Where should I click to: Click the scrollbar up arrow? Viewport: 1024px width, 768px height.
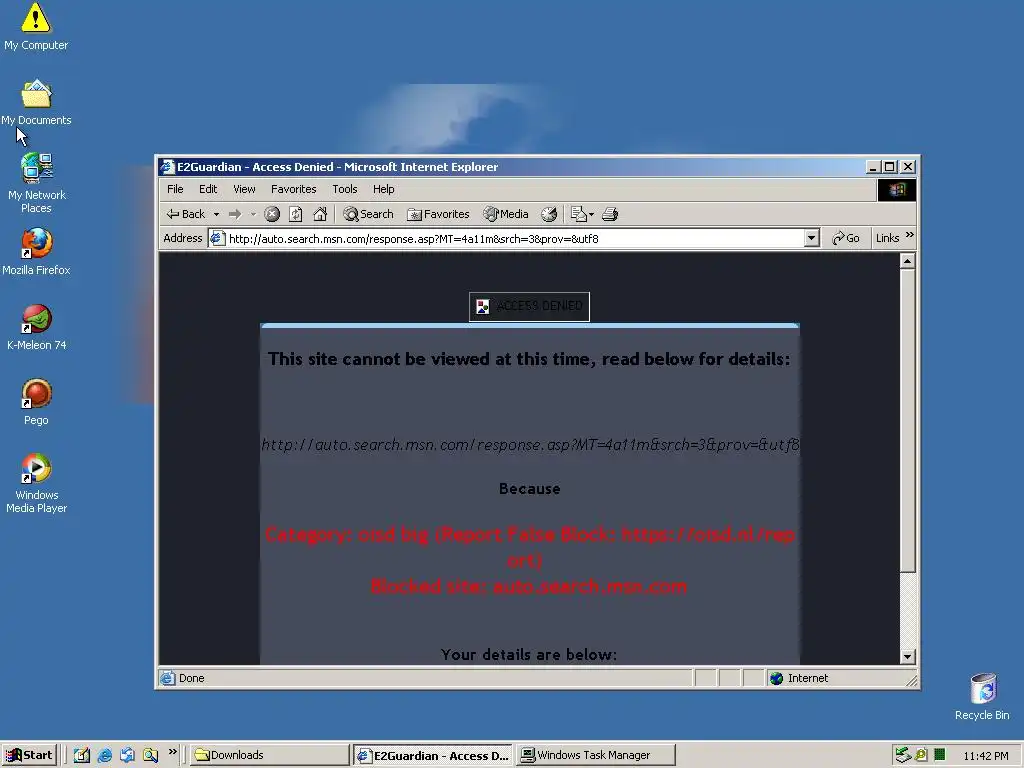tap(907, 261)
